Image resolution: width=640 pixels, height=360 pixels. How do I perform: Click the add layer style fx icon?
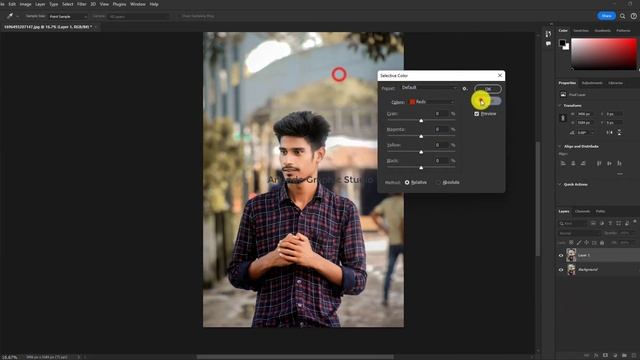(596, 356)
